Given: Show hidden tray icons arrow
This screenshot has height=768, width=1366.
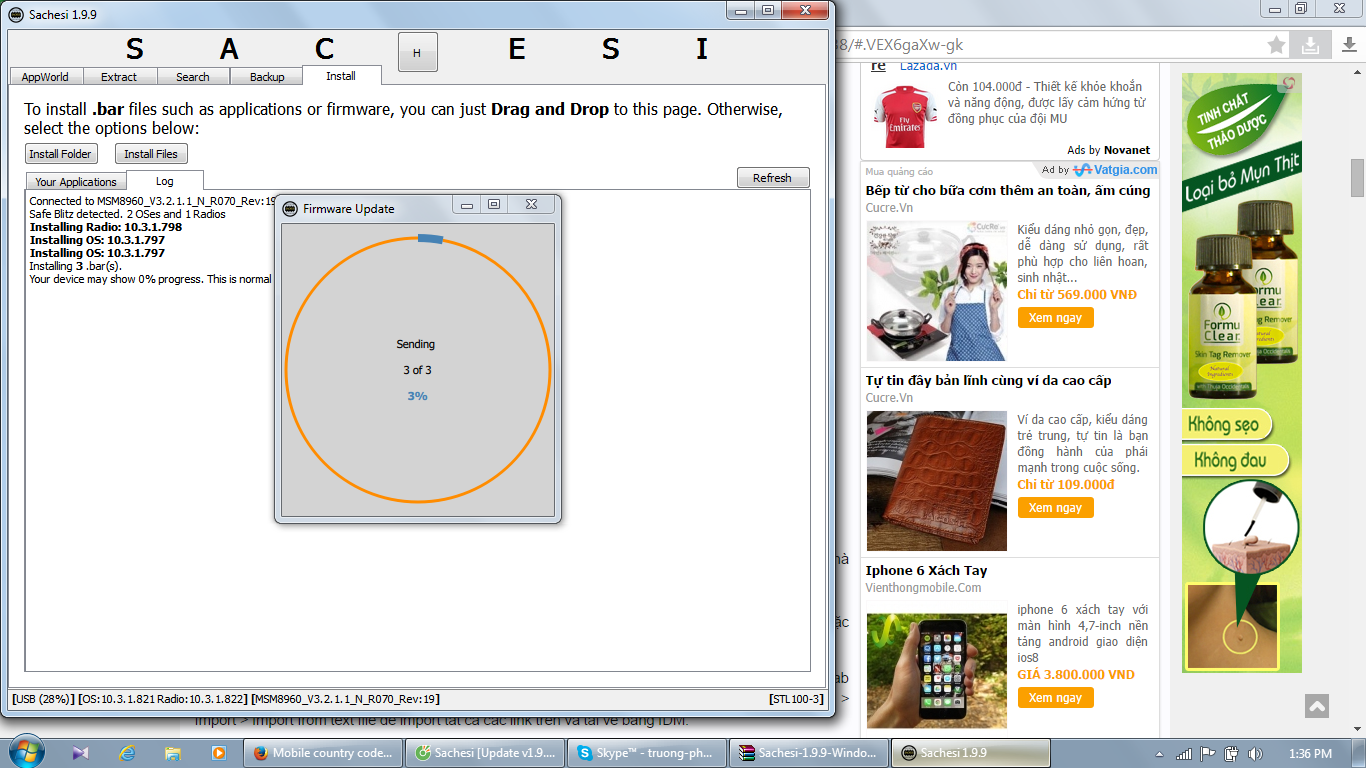Looking at the screenshot, I should coord(1158,754).
